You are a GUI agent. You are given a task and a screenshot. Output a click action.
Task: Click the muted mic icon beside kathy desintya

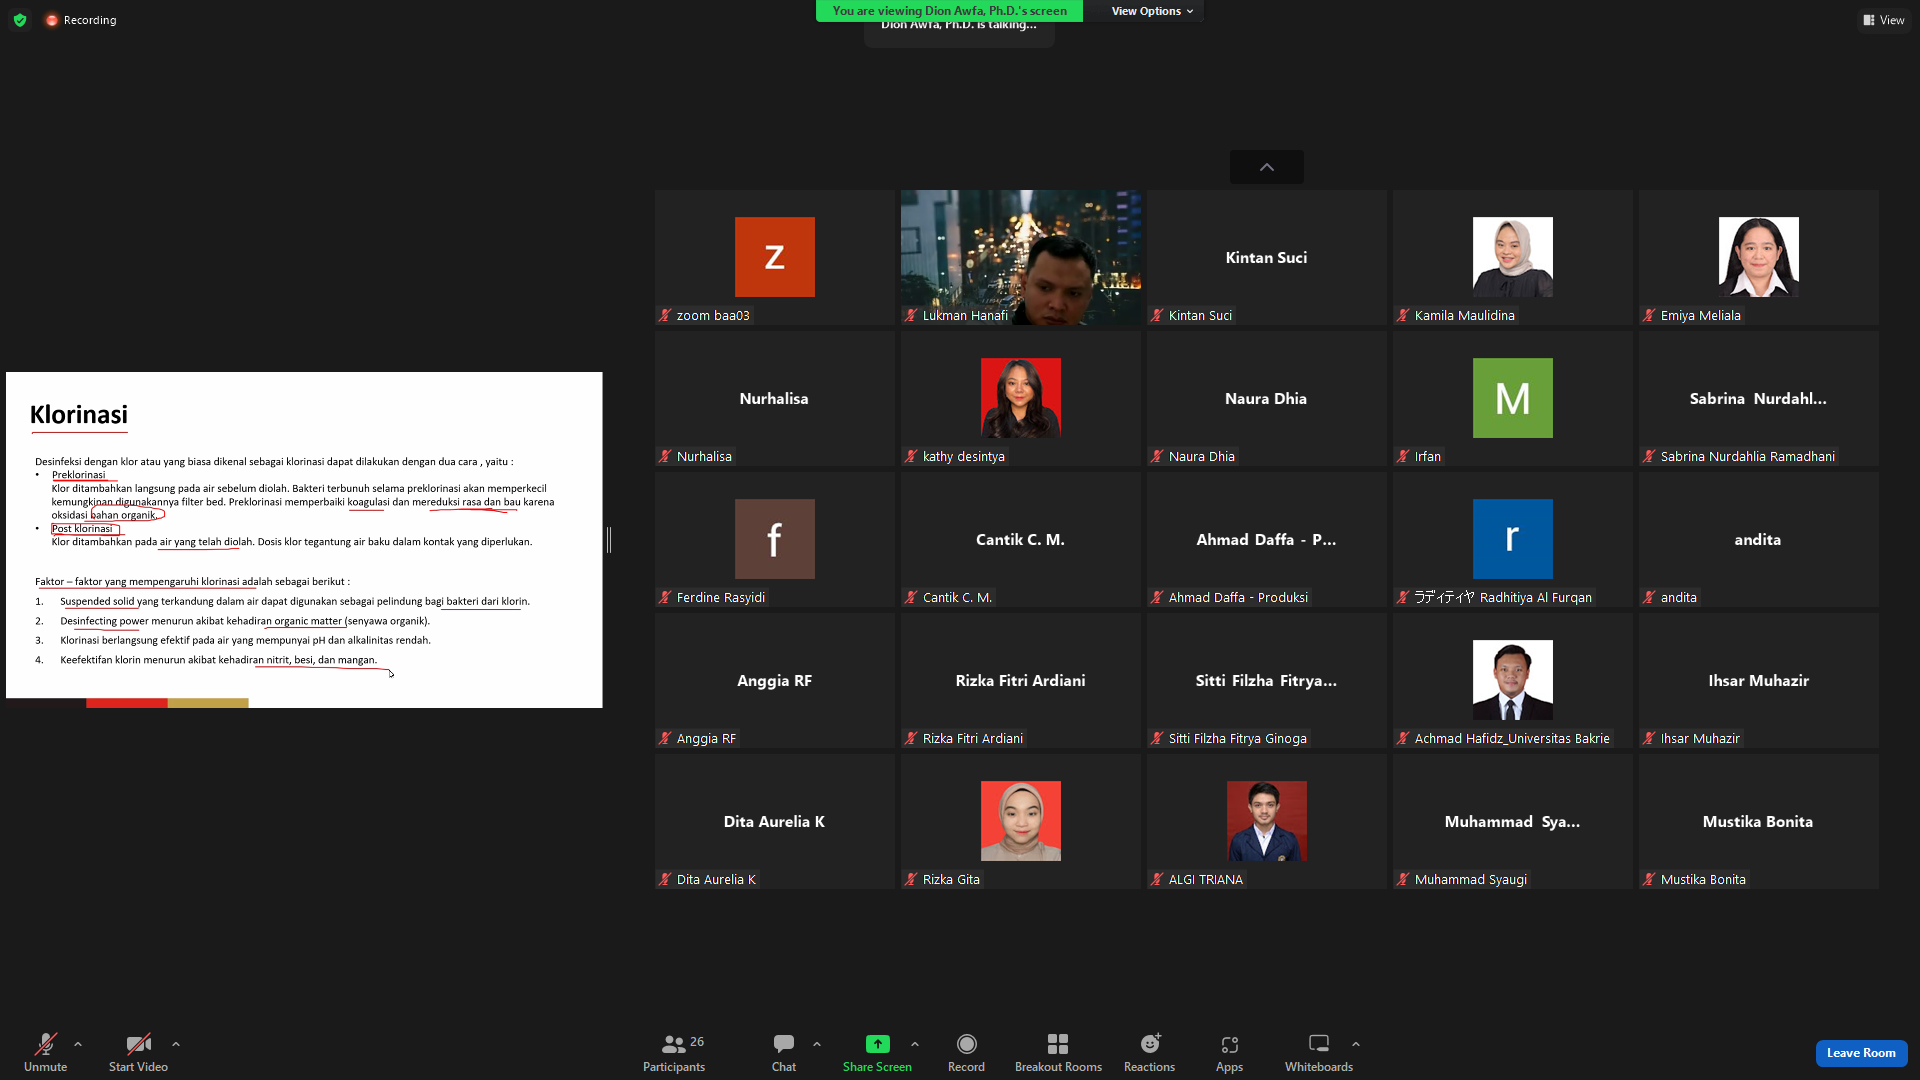click(912, 456)
